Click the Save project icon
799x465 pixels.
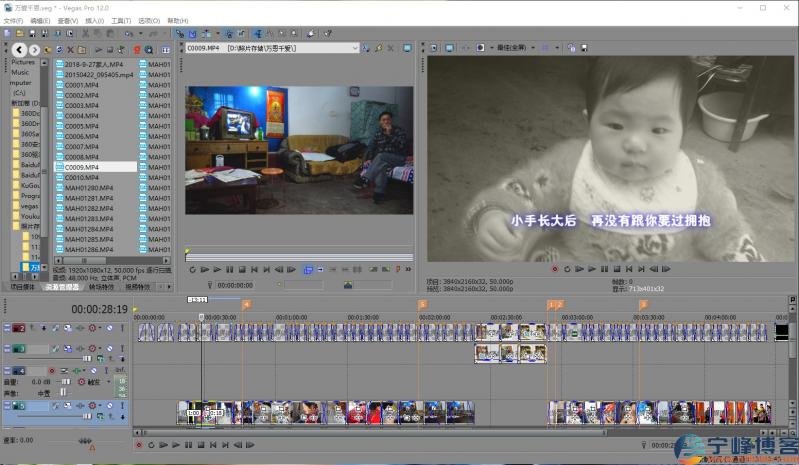[x=32, y=34]
